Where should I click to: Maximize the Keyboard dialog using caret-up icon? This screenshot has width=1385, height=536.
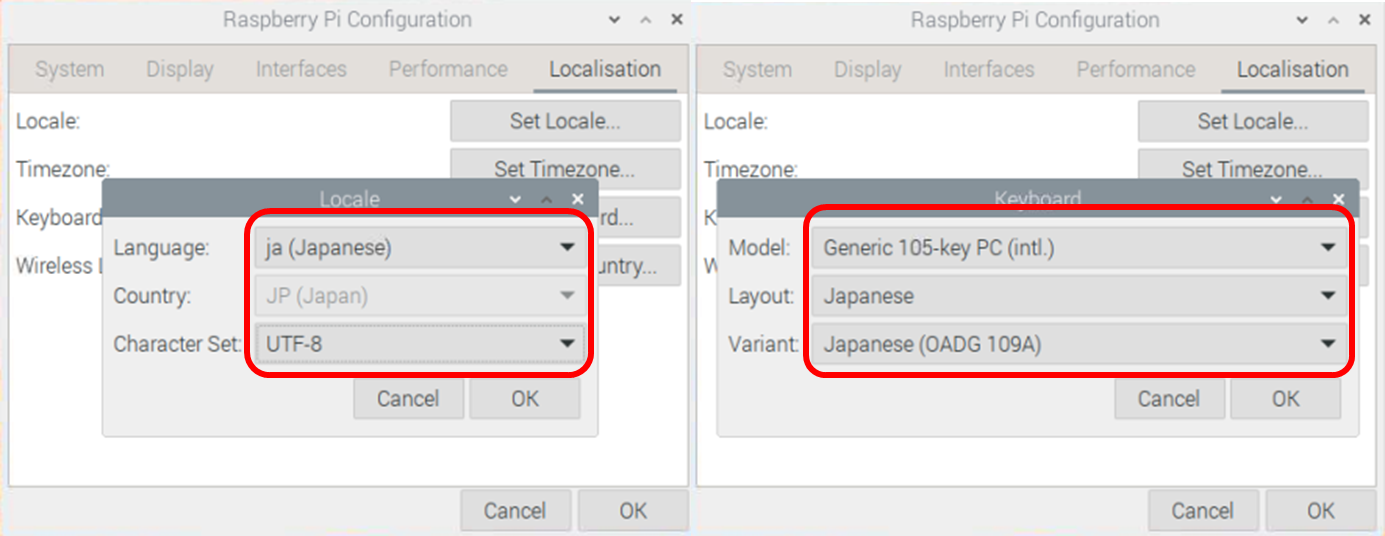(1307, 199)
